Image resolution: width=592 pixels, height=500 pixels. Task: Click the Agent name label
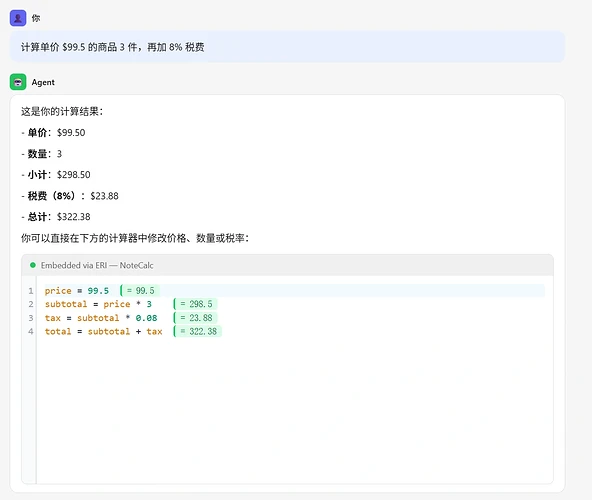pyautogui.click(x=43, y=82)
